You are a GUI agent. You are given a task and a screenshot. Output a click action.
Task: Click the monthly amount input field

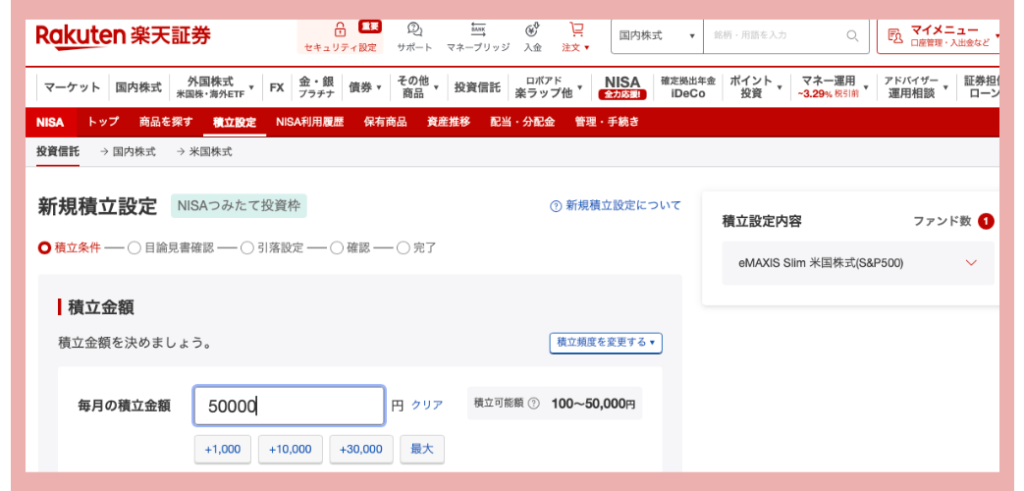click(288, 406)
